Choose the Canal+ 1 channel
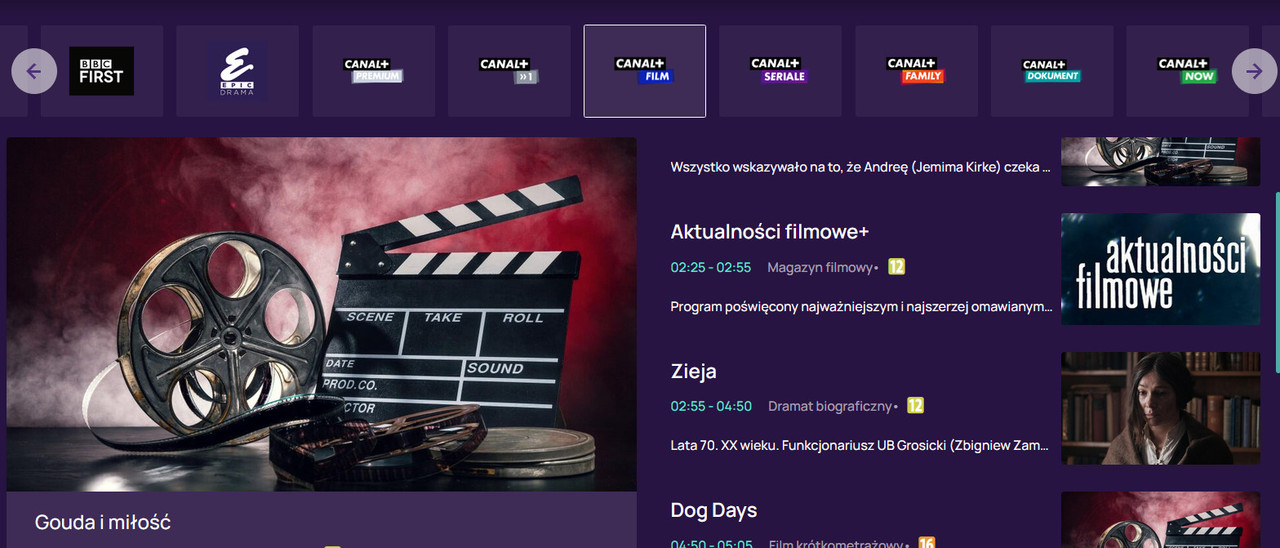The height and width of the screenshot is (548, 1280). pos(509,71)
